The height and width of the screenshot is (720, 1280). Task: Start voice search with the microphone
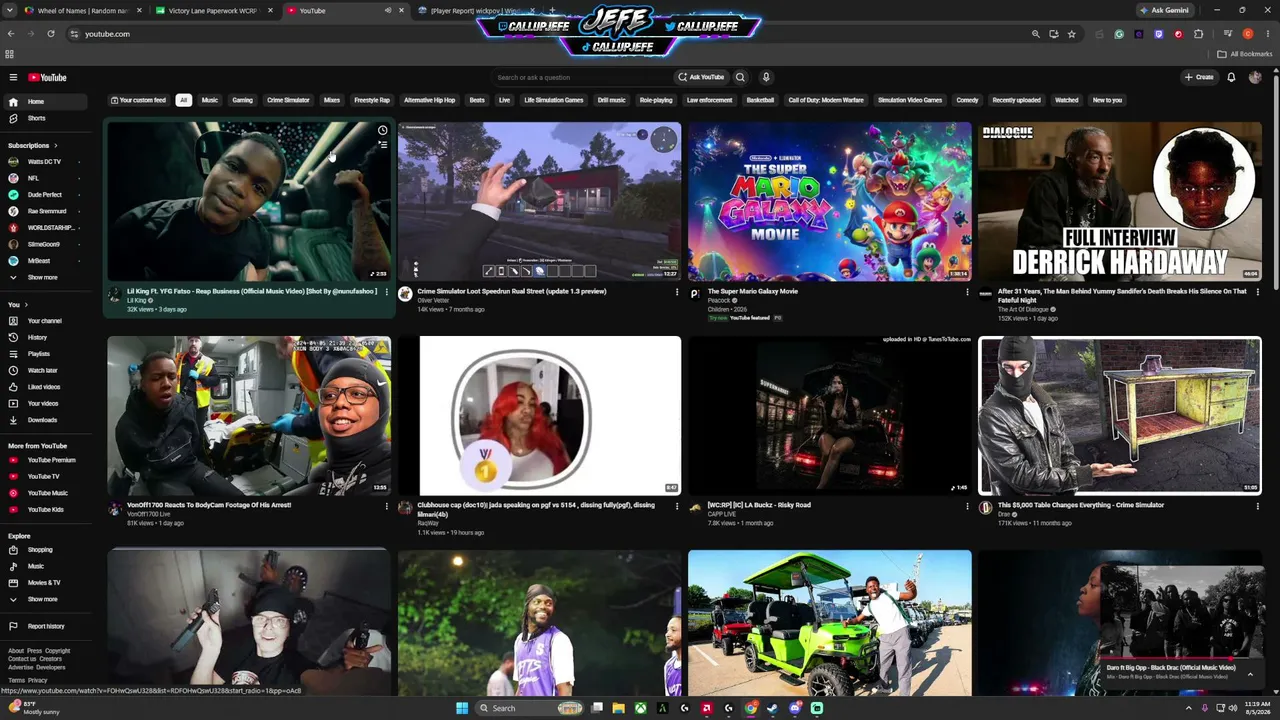tap(766, 77)
